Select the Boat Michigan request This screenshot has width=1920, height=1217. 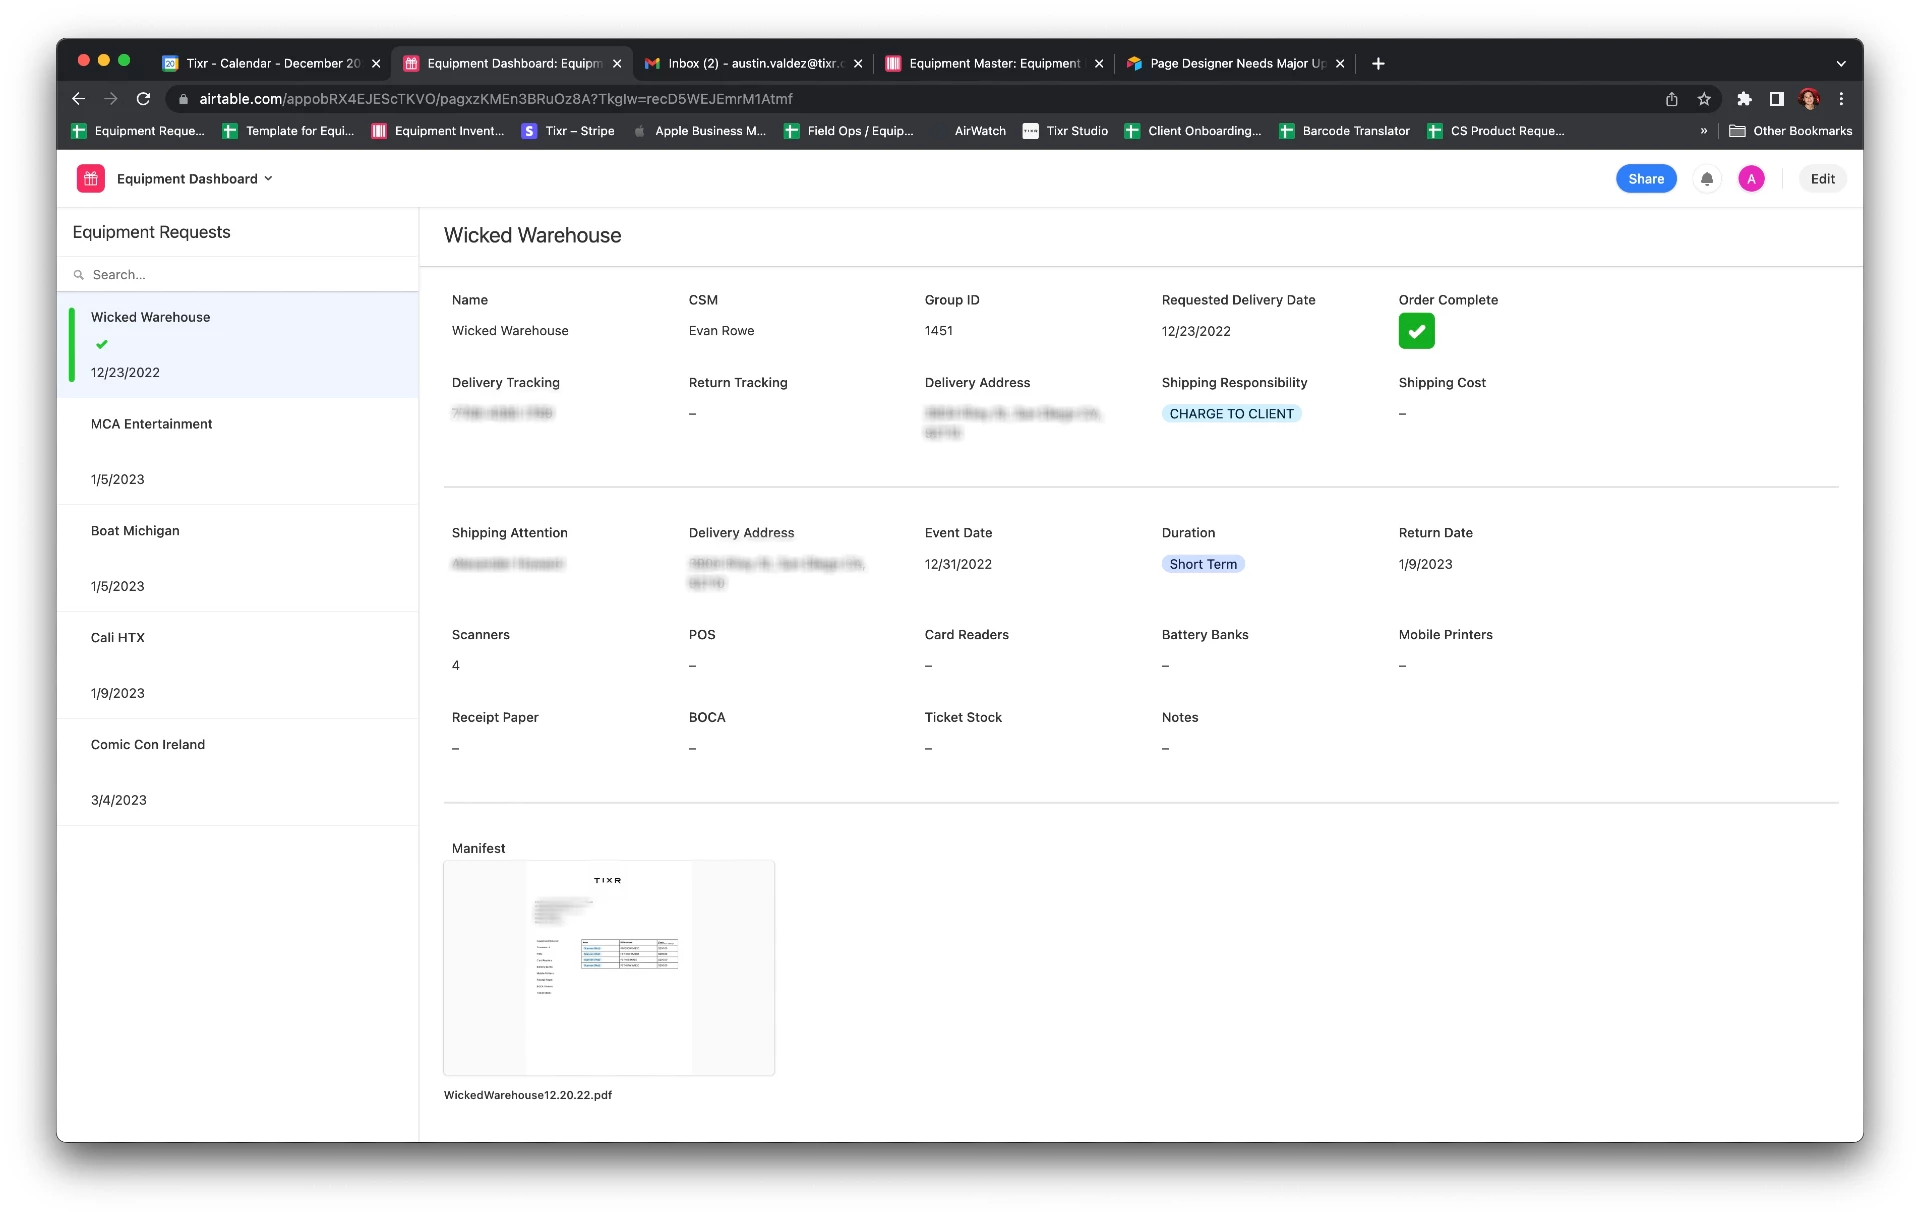[x=238, y=559]
